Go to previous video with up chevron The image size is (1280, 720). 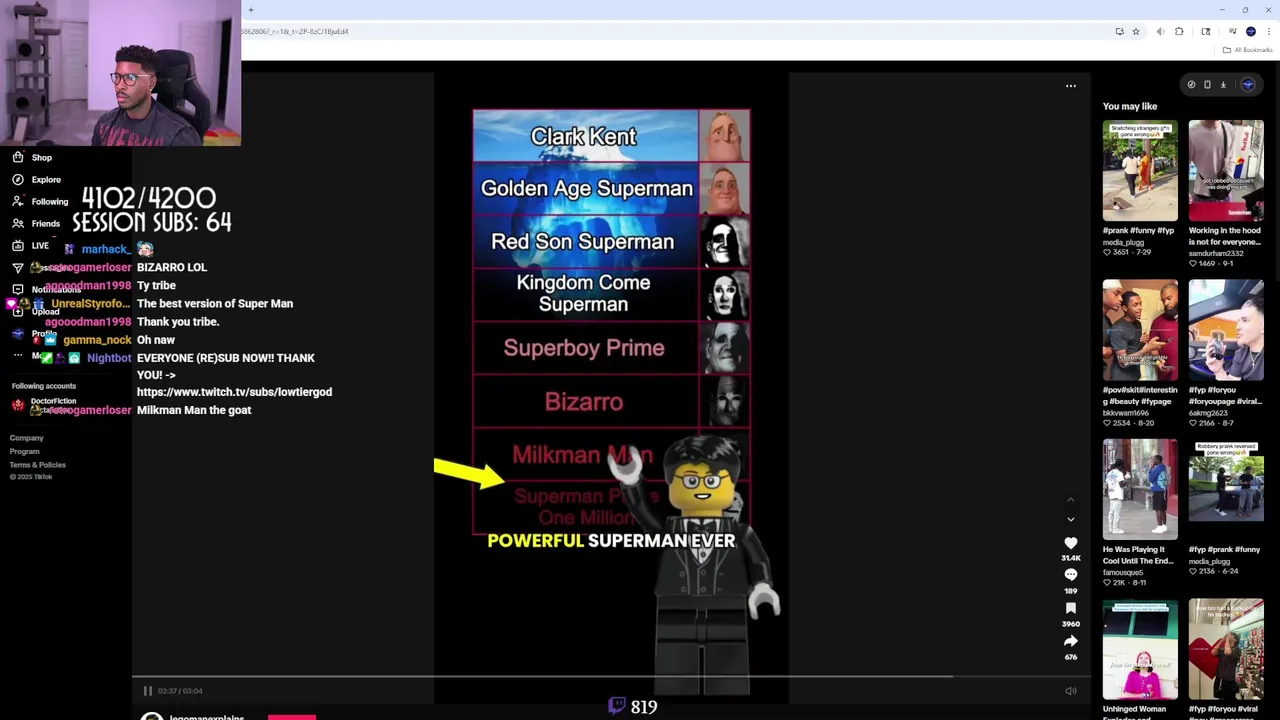coord(1071,500)
